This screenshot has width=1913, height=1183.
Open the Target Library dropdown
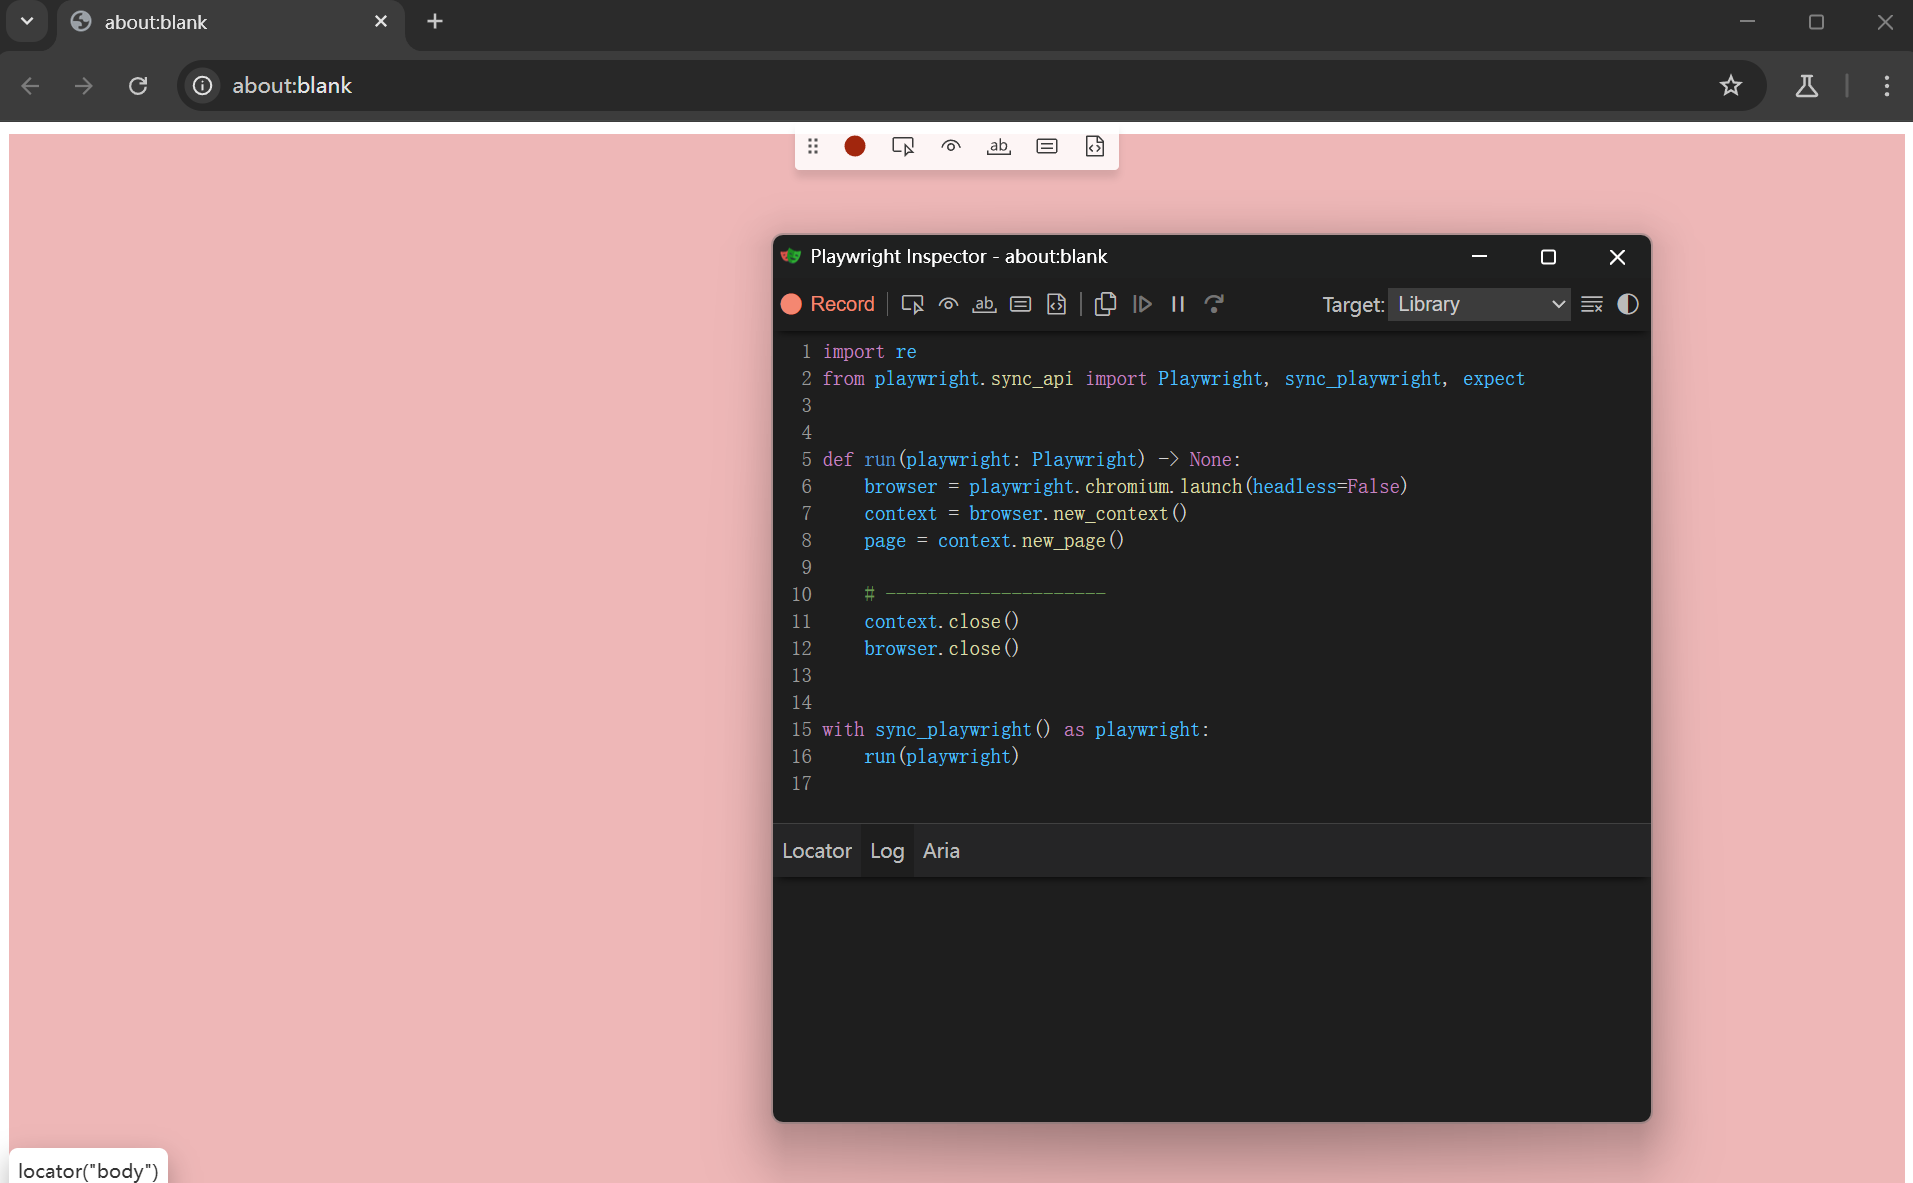[1479, 304]
